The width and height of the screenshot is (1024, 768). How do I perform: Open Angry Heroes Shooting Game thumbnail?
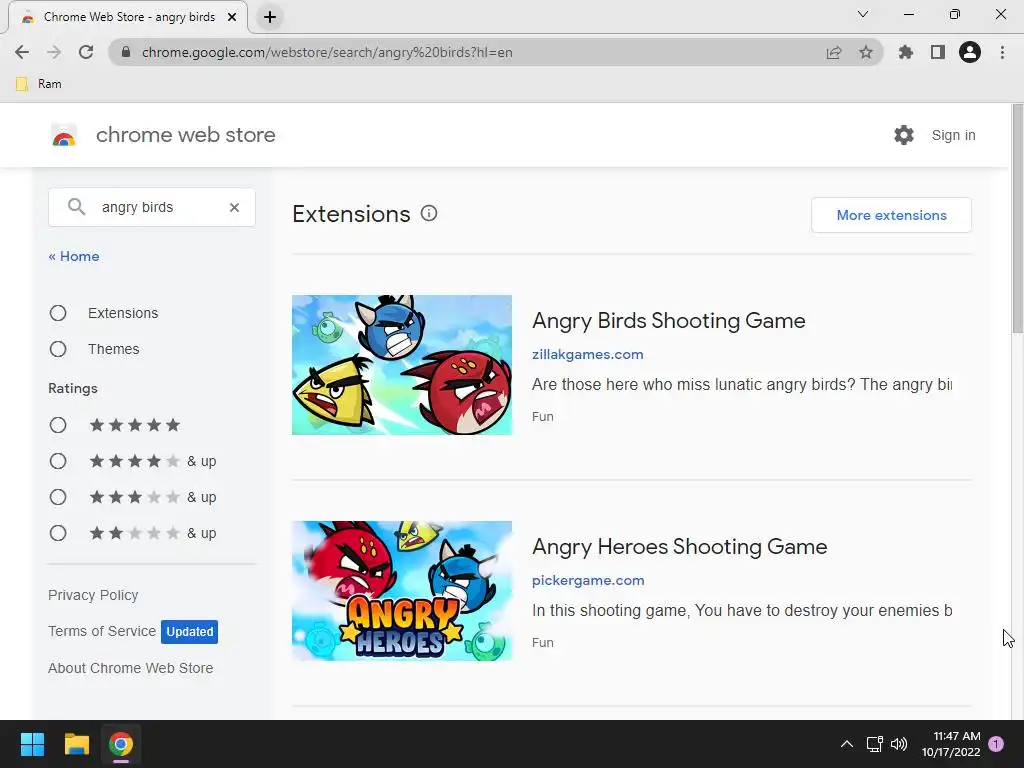click(x=402, y=591)
